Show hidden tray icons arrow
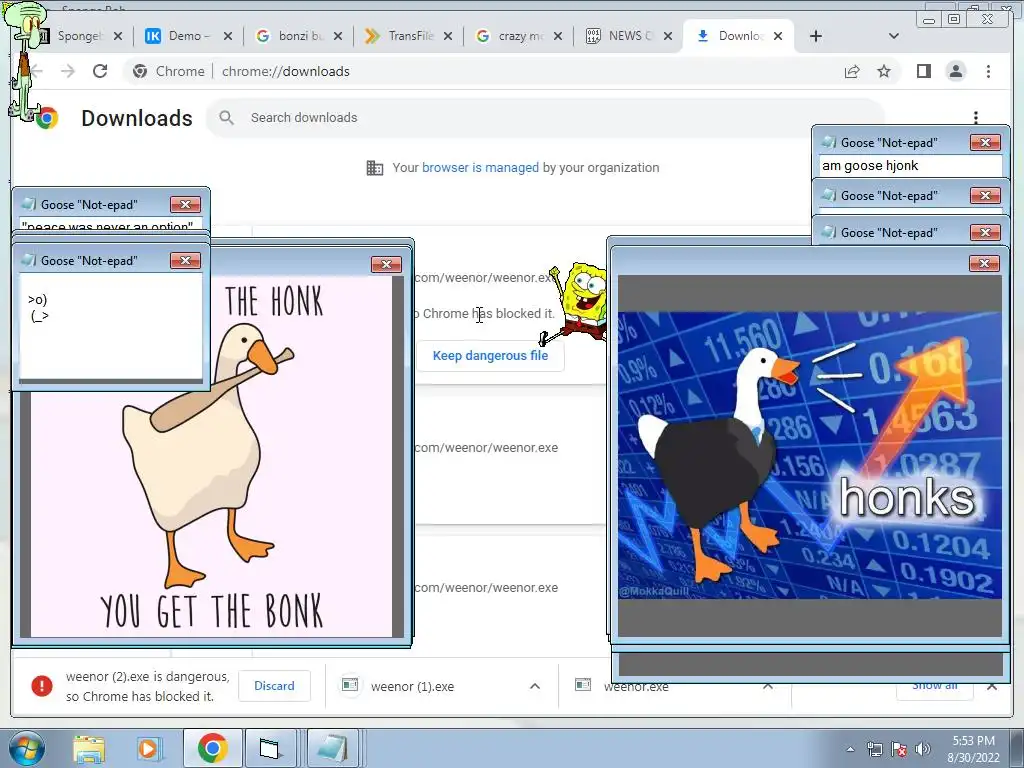 (x=850, y=749)
